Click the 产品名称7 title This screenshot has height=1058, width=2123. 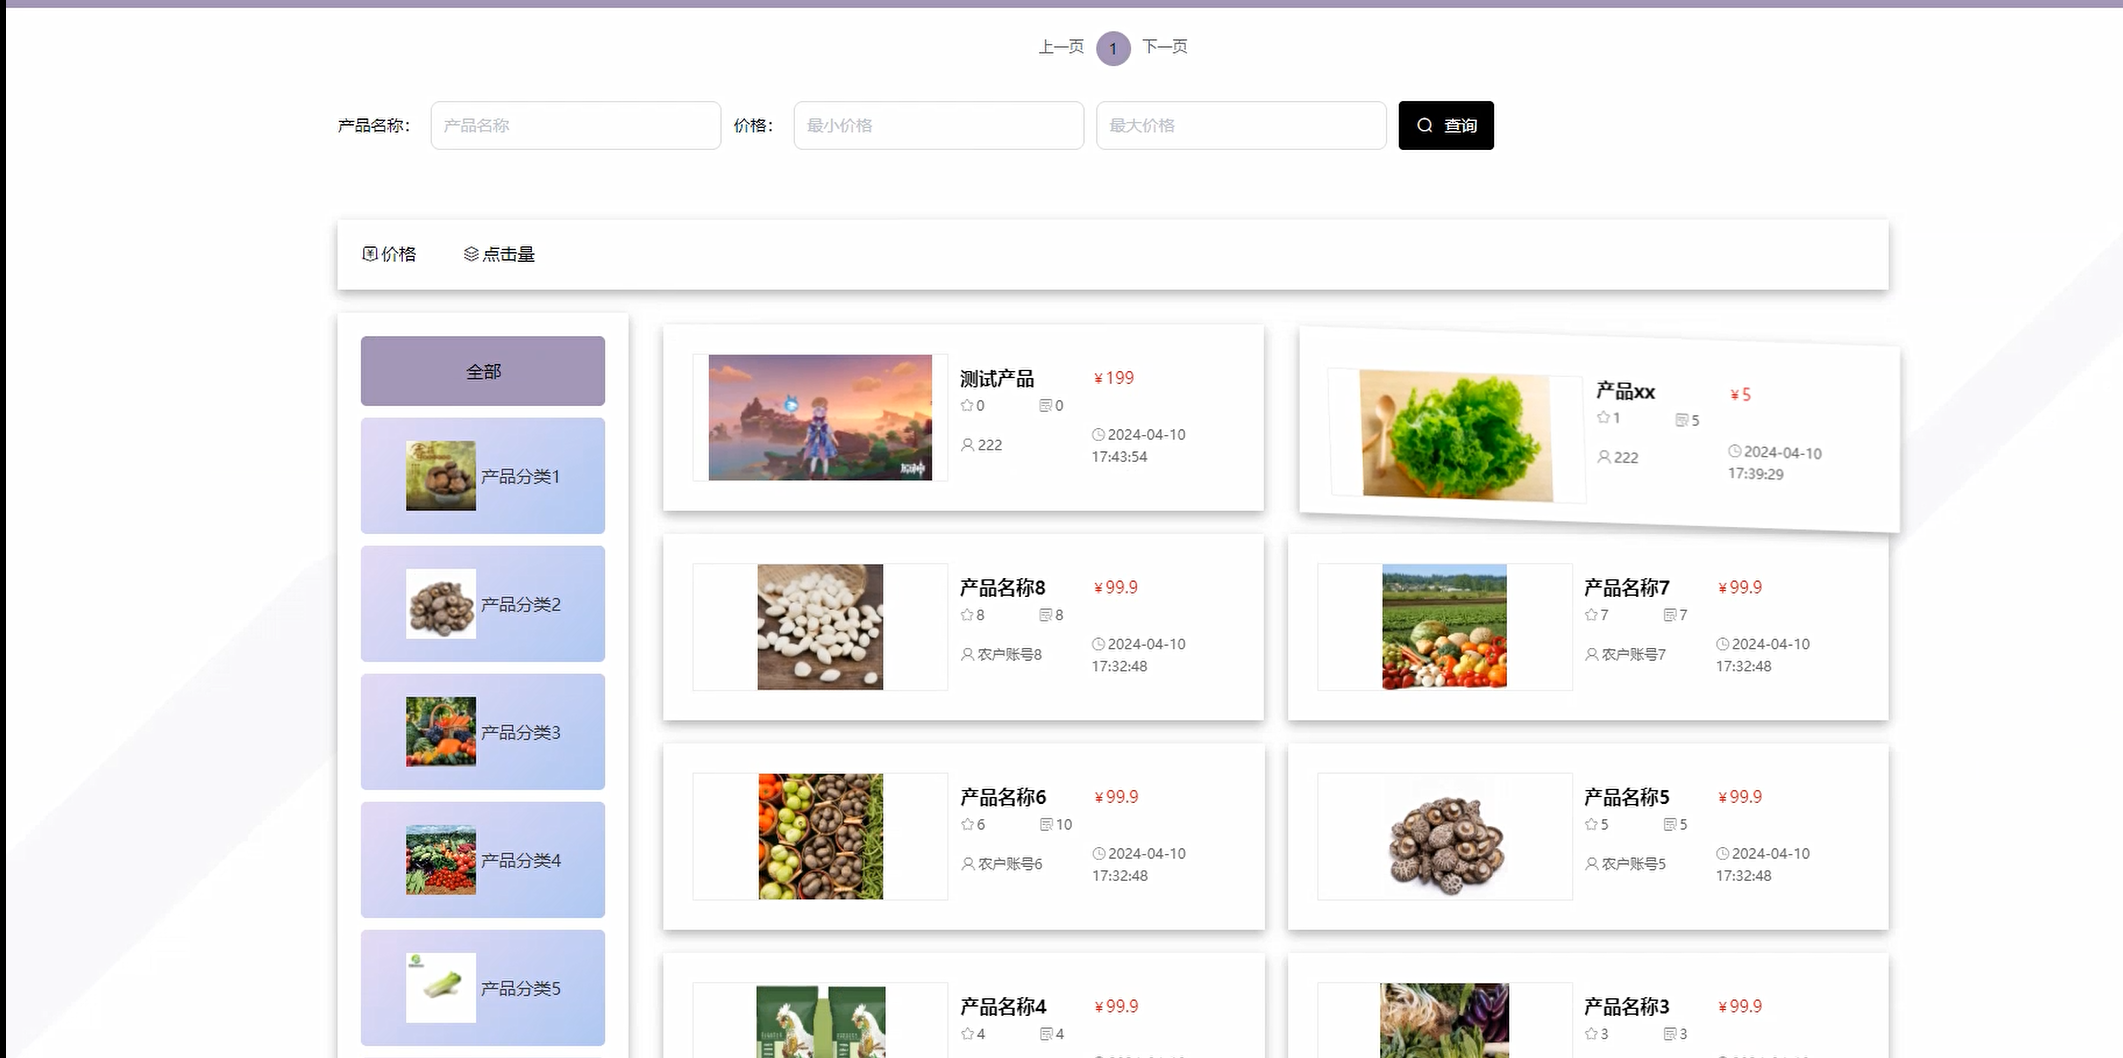point(1626,588)
